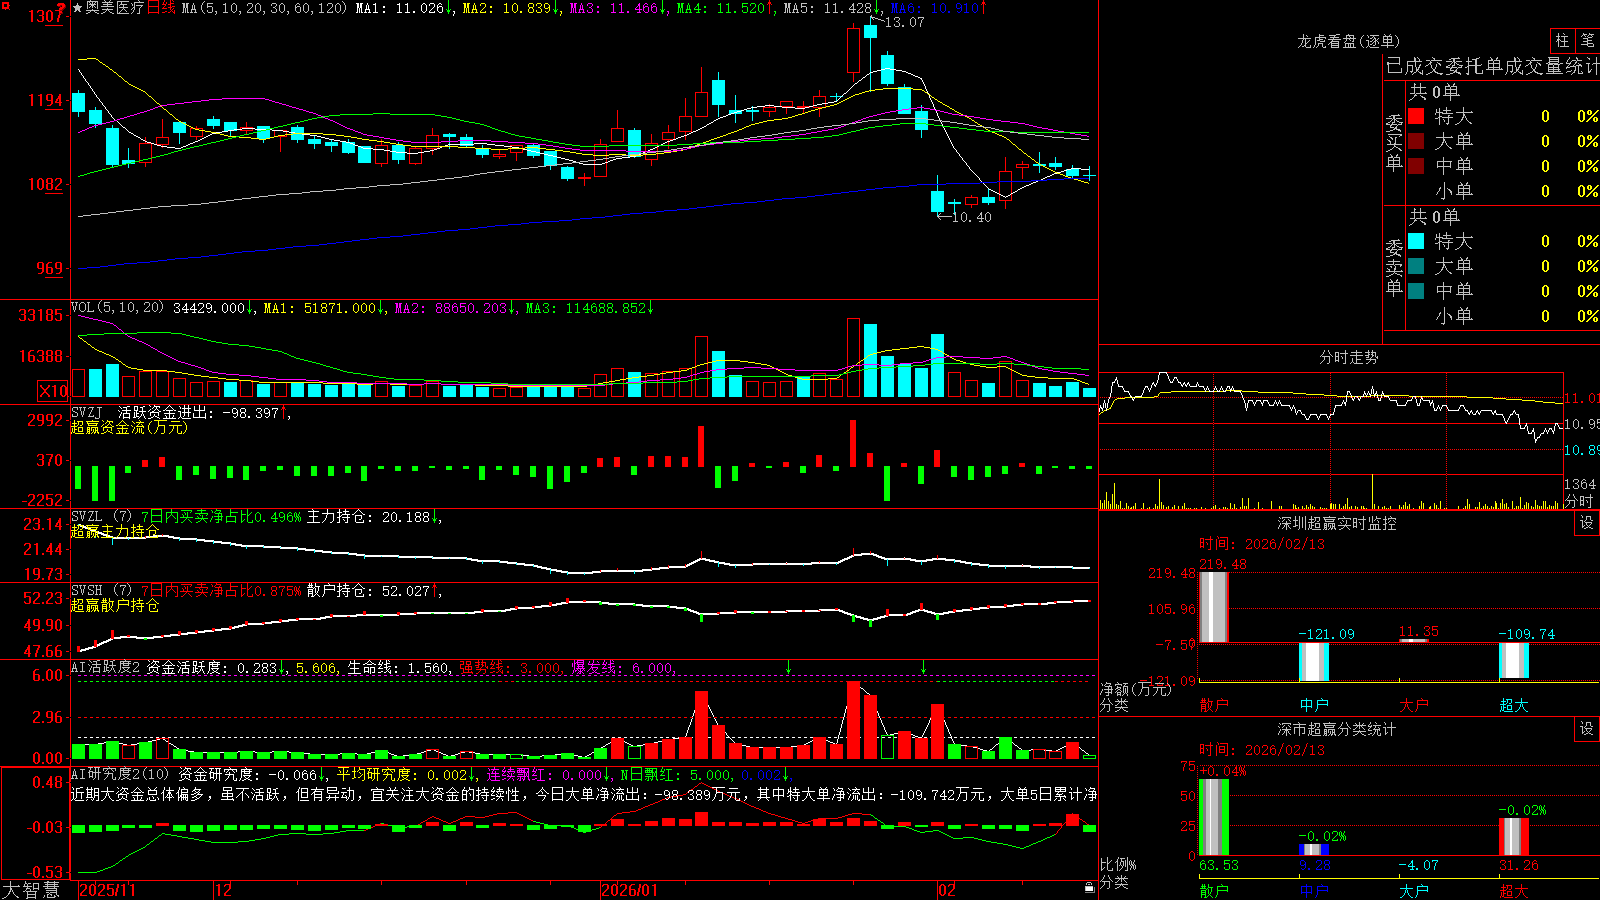Switch 龙虎看盘 to 柱 (bar) view
Image resolution: width=1600 pixels, height=900 pixels.
click(x=1562, y=41)
